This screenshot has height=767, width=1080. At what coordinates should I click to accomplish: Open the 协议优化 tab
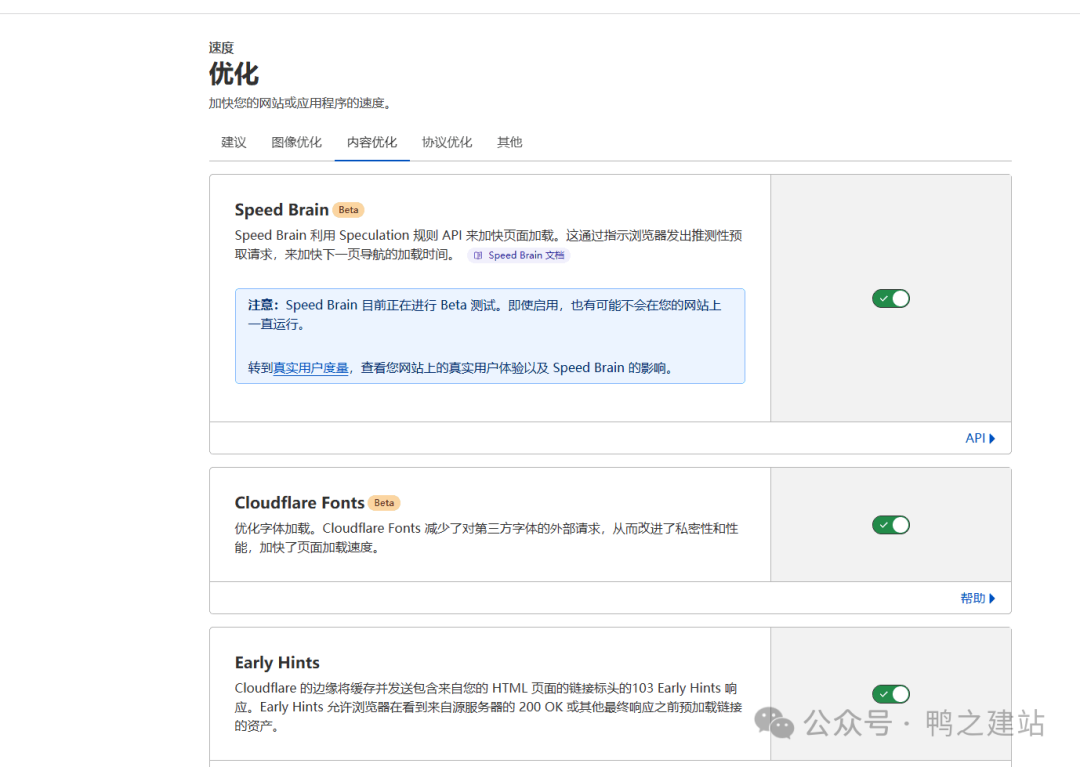447,142
